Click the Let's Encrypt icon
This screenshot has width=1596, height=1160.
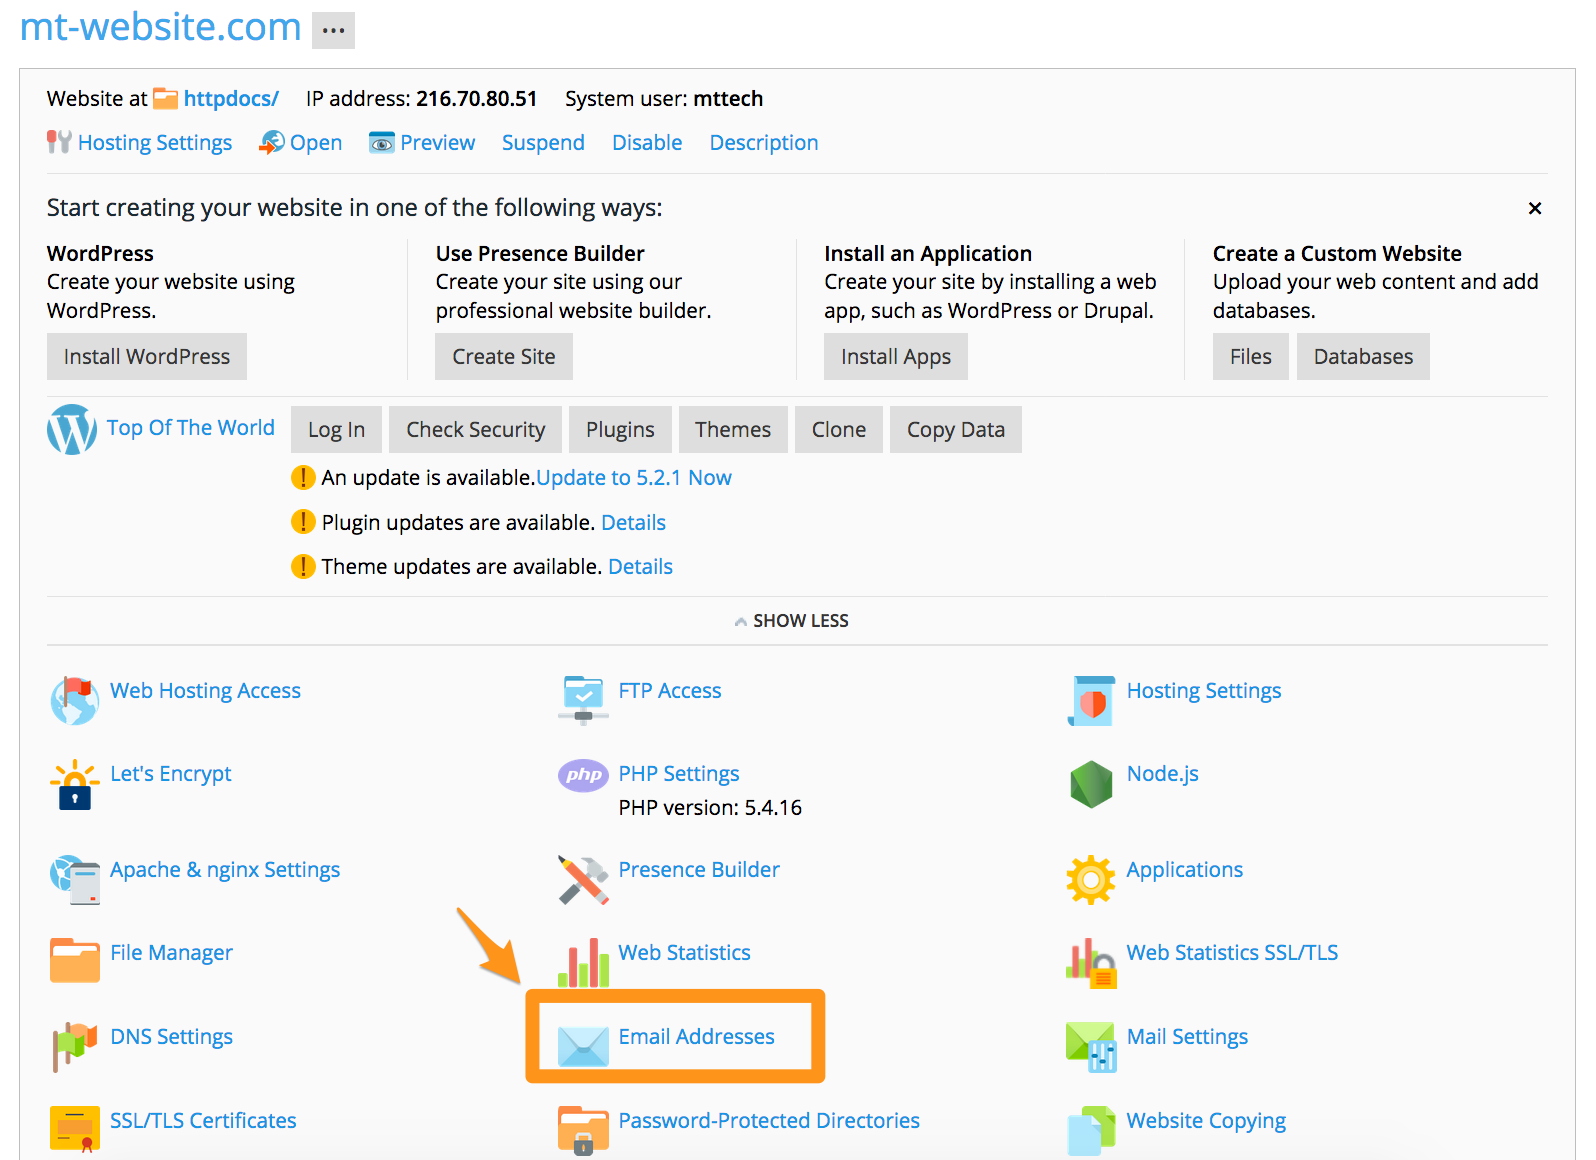pyautogui.click(x=74, y=784)
